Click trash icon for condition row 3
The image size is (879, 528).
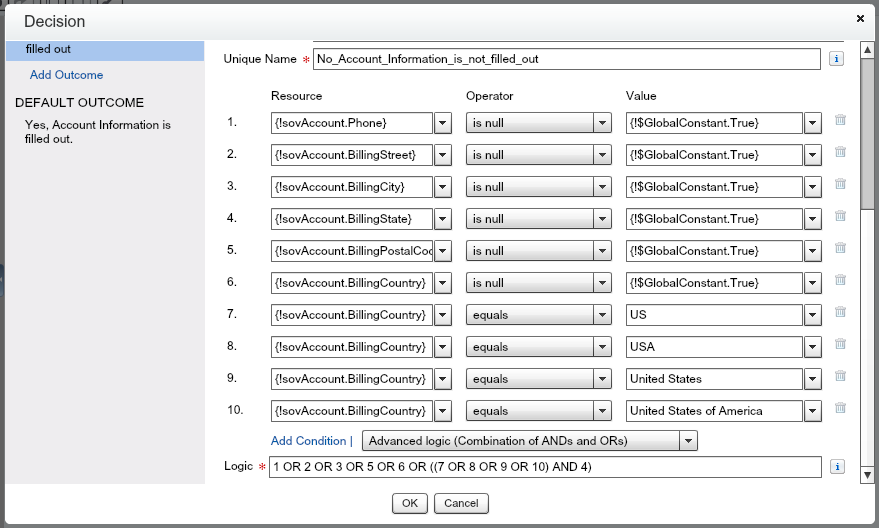pyautogui.click(x=840, y=184)
